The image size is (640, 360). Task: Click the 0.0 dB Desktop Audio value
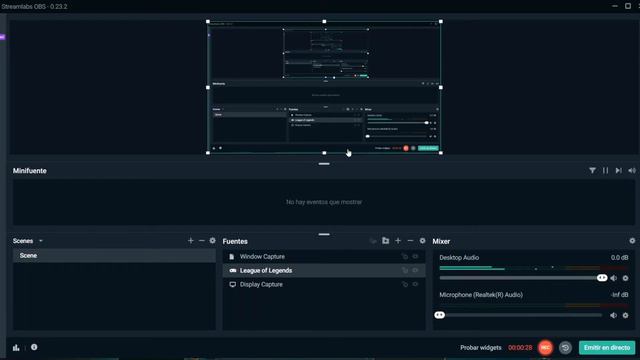pos(620,258)
